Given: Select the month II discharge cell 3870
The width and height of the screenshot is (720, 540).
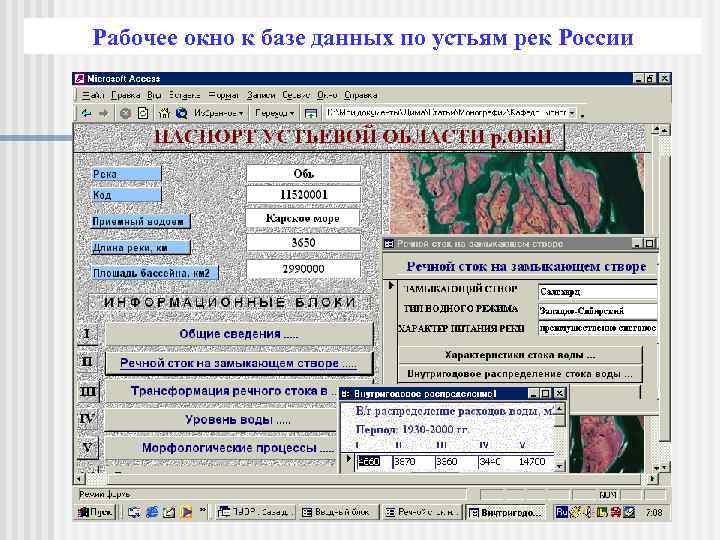Looking at the screenshot, I should pyautogui.click(x=414, y=461).
